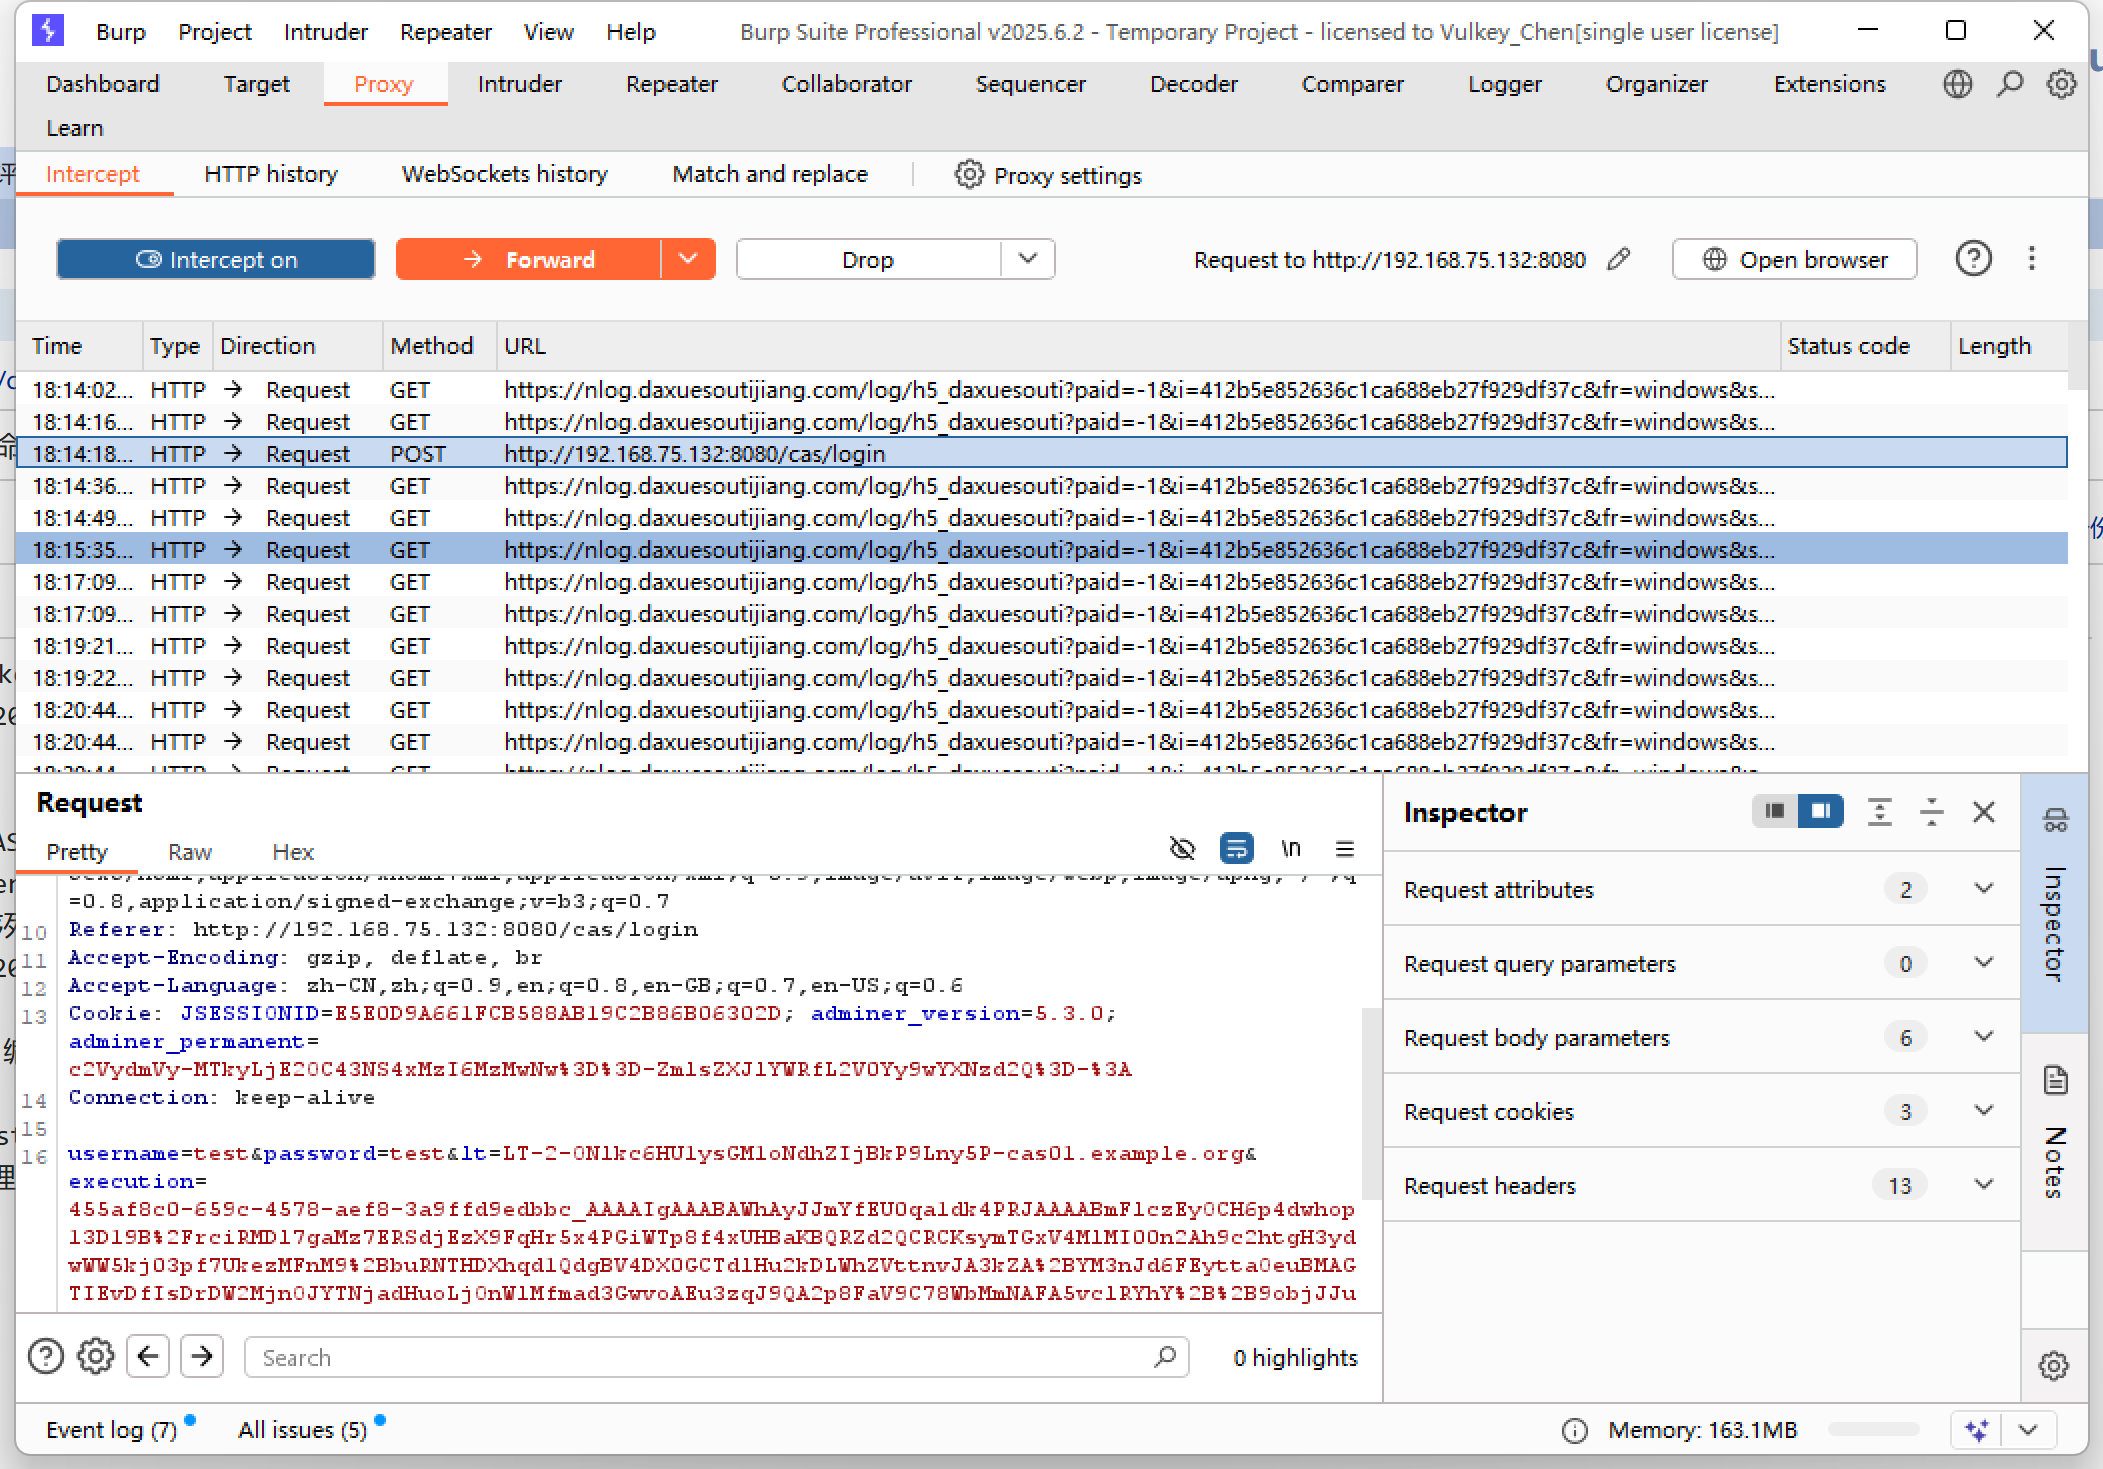This screenshot has height=1469, width=2103.
Task: Click the edit target pencil icon
Action: tap(1619, 260)
